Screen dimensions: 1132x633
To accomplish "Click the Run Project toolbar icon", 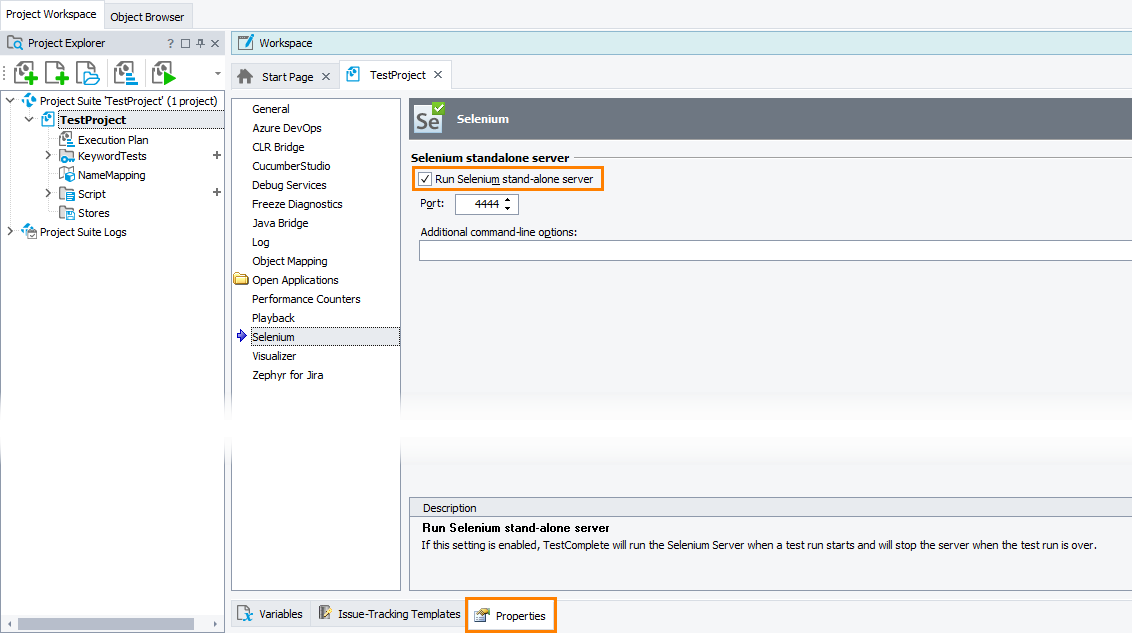I will [163, 73].
